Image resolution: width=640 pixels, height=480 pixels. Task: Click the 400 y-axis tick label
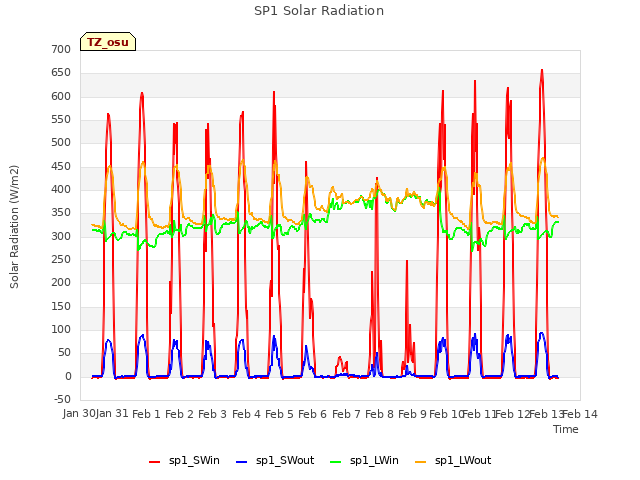(61, 189)
